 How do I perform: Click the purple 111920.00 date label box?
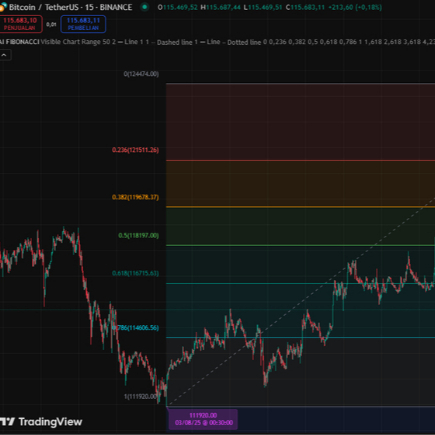pos(203,419)
